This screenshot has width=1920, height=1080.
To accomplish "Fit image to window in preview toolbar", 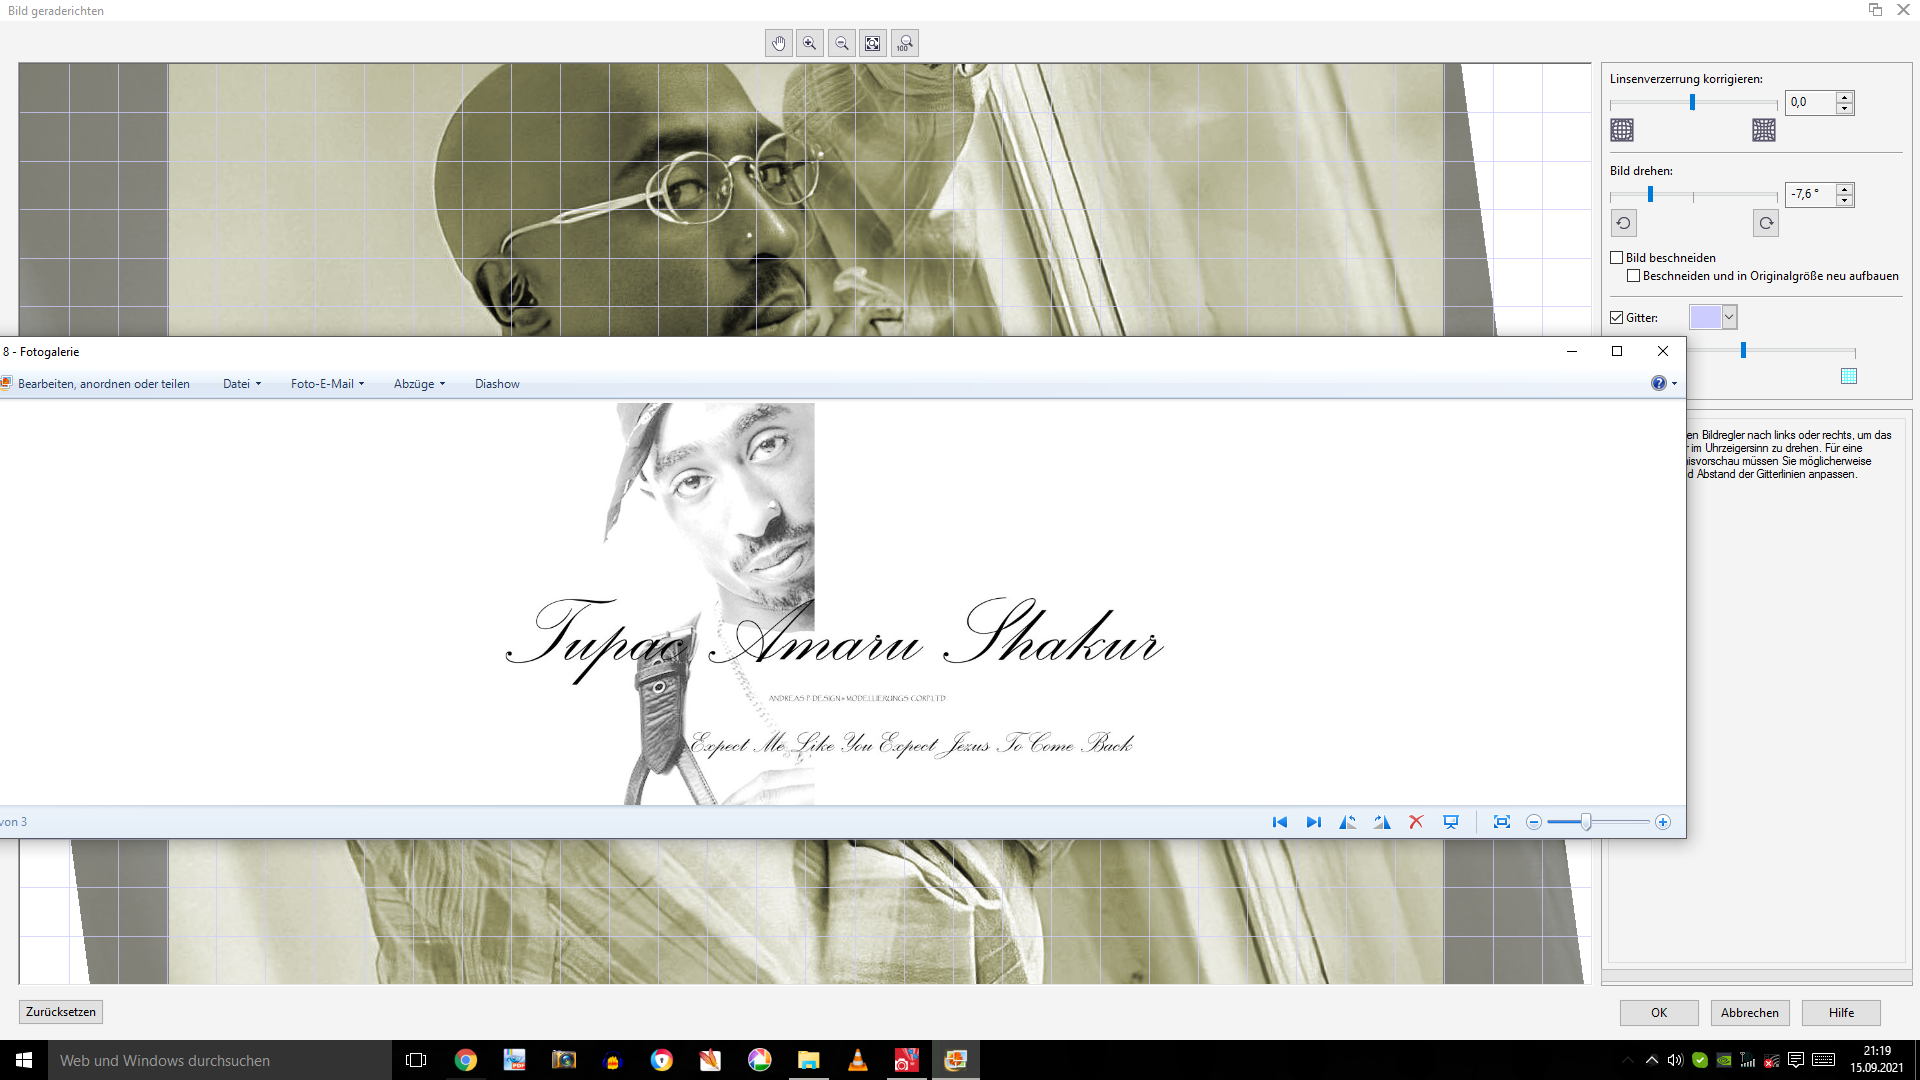I will tap(873, 43).
